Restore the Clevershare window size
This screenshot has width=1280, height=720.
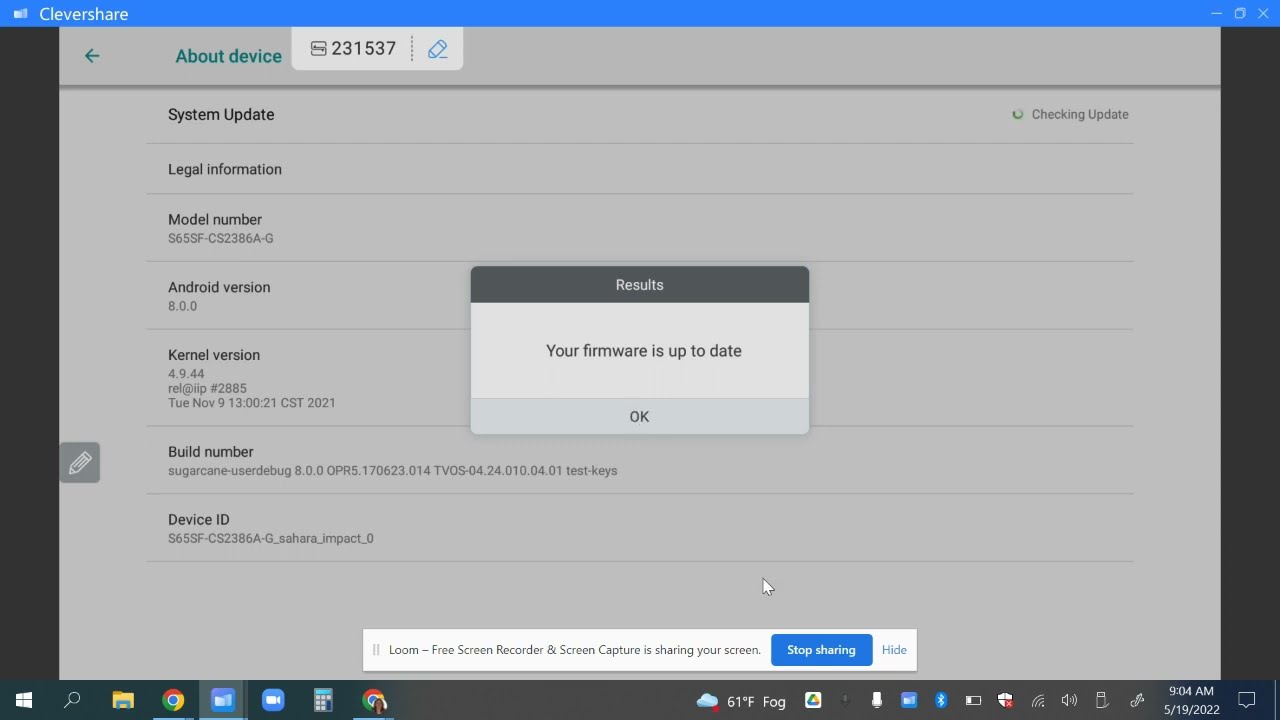pyautogui.click(x=1240, y=13)
